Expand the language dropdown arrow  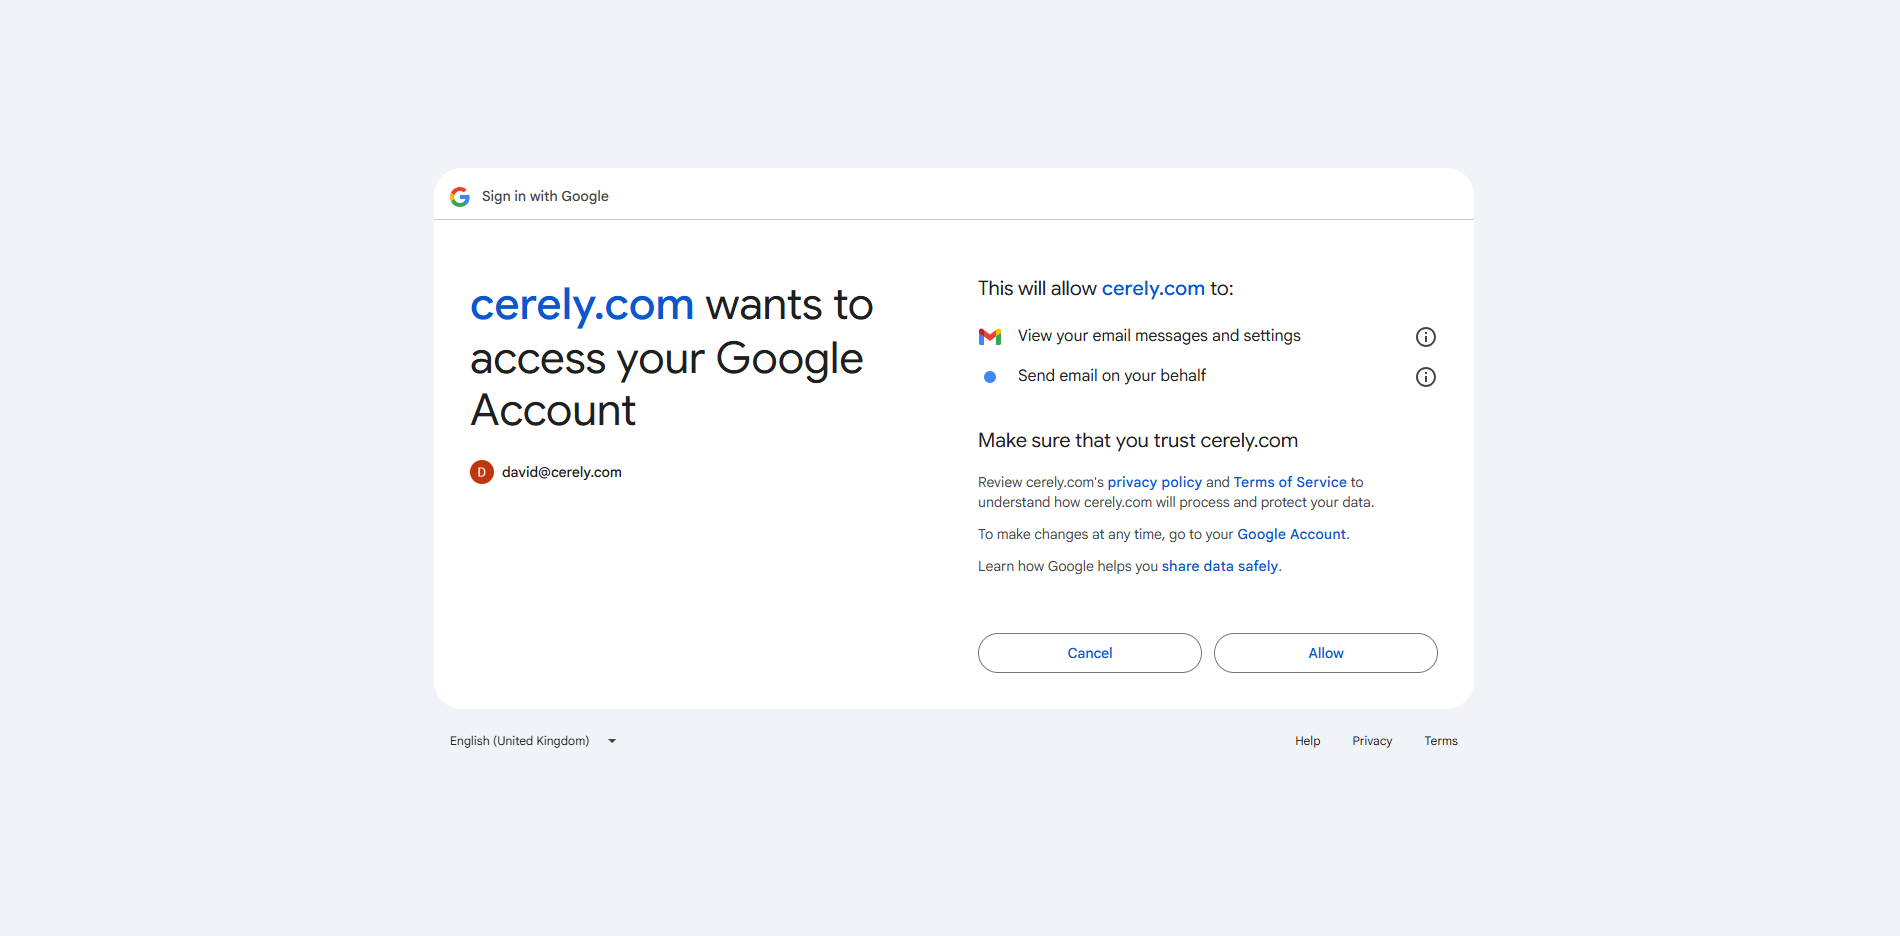pyautogui.click(x=612, y=741)
